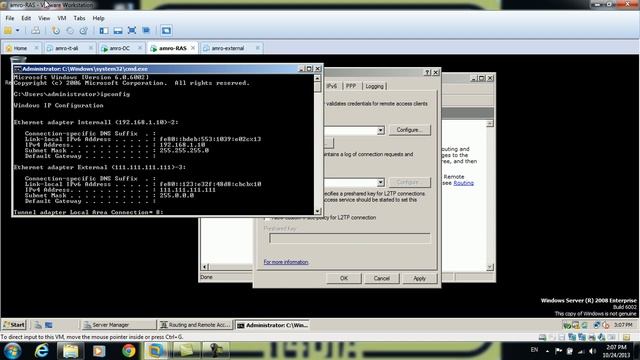Image resolution: width=640 pixels, height=360 pixels.
Task: Select VMware Workstation host taskbar icon
Action: [x=156, y=351]
